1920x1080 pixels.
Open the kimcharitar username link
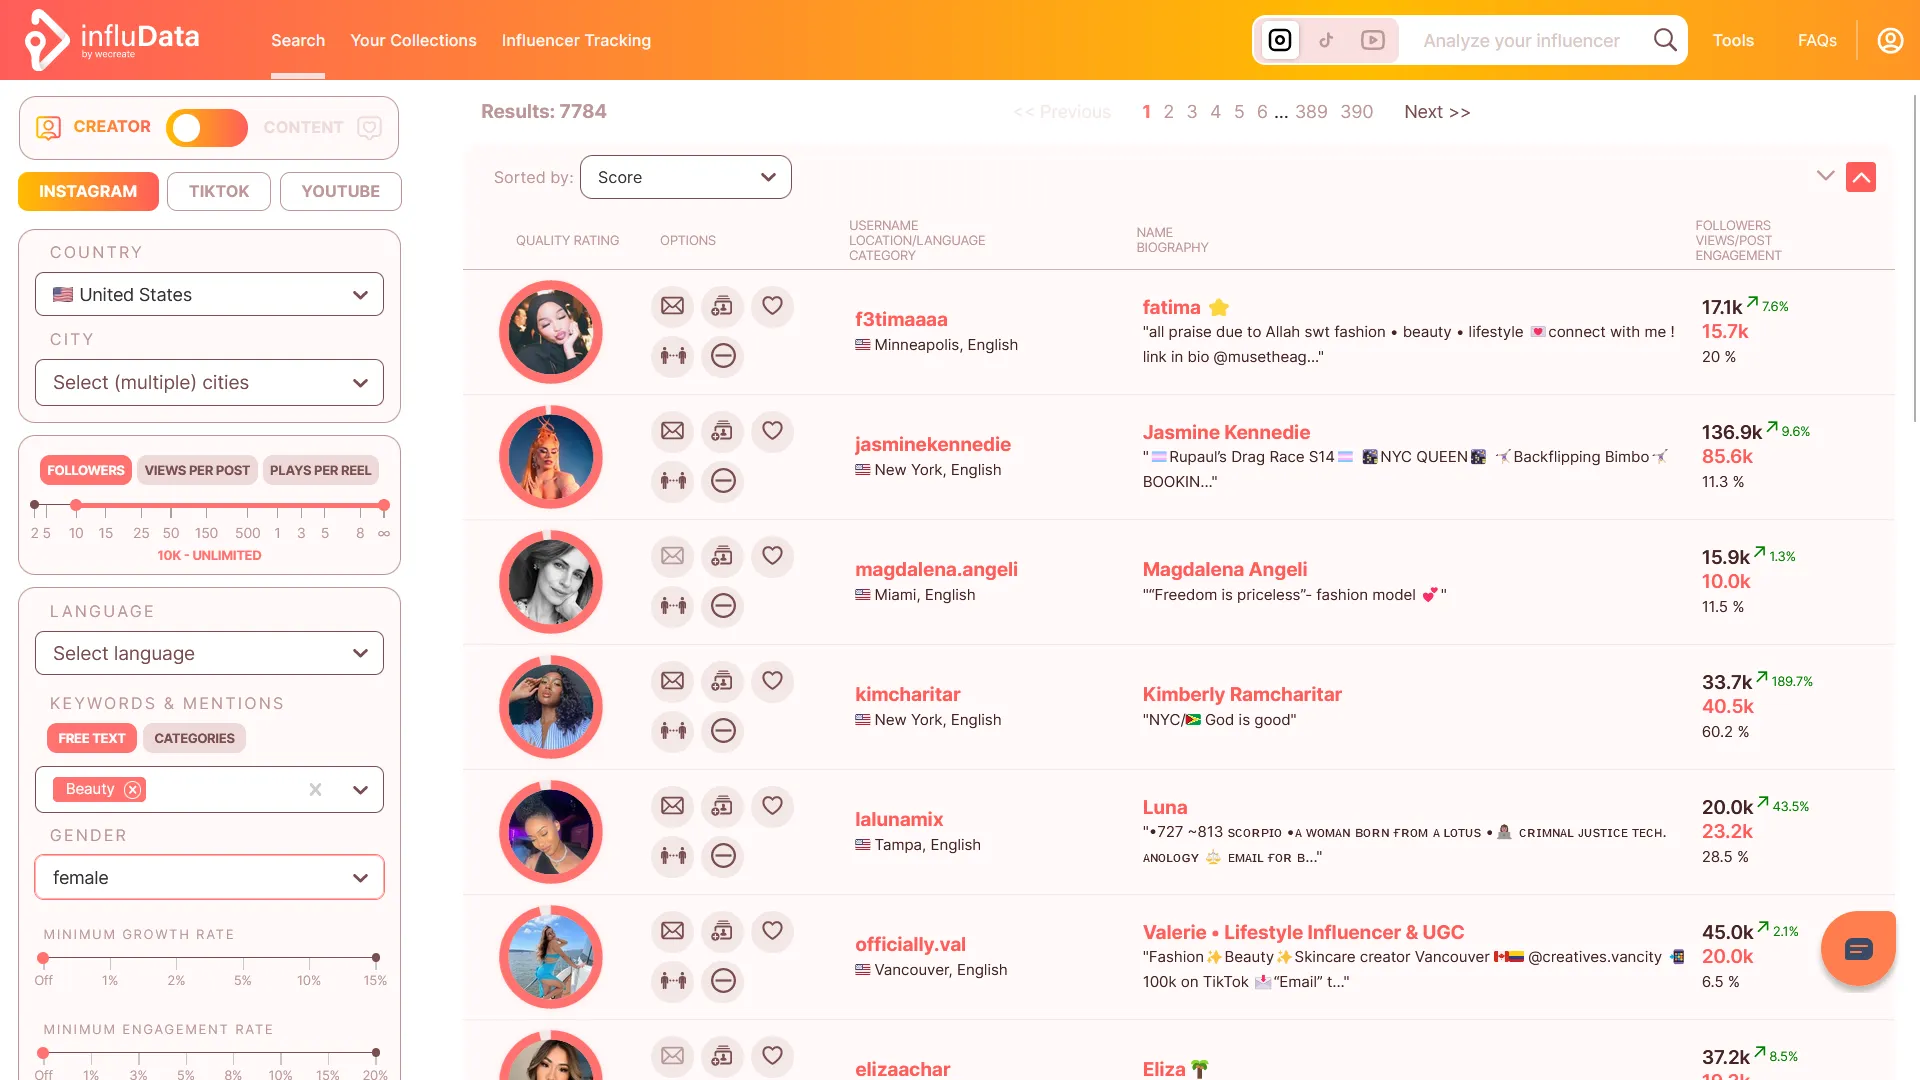pyautogui.click(x=907, y=695)
